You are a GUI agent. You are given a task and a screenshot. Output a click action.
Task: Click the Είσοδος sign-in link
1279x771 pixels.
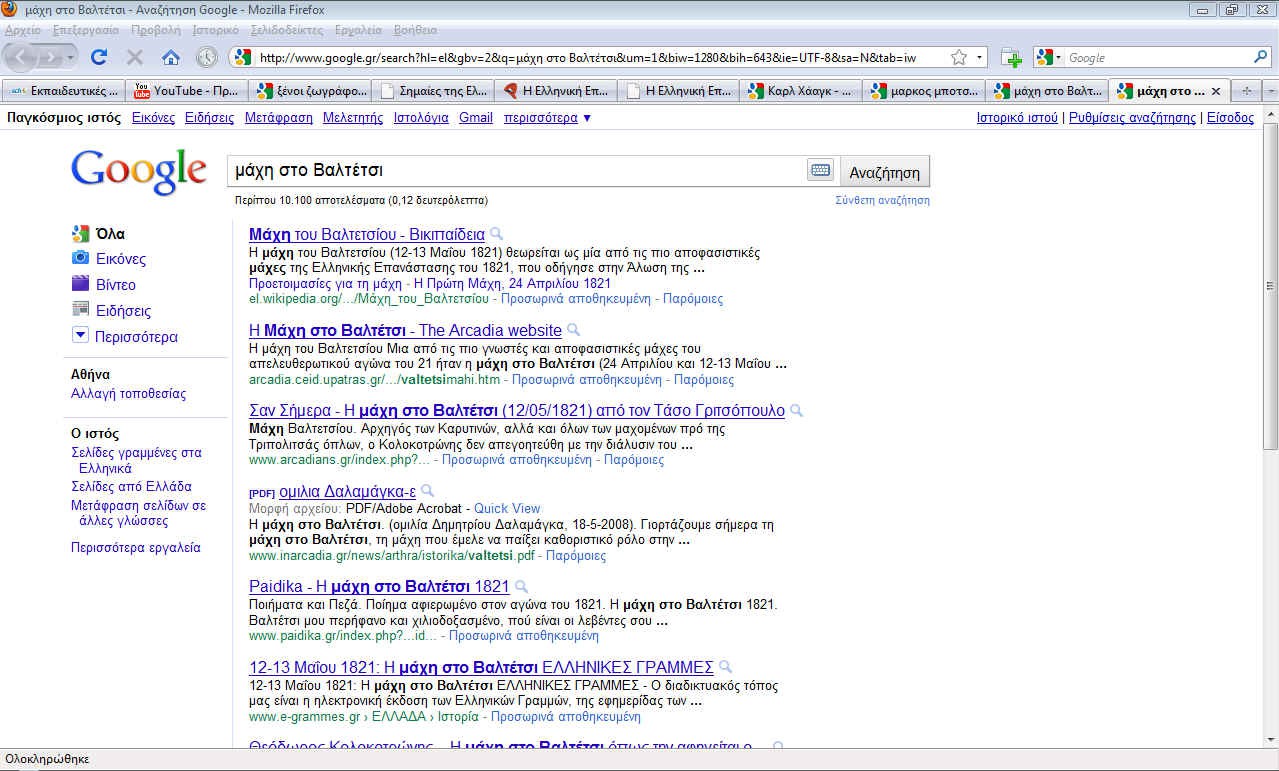pos(1230,118)
